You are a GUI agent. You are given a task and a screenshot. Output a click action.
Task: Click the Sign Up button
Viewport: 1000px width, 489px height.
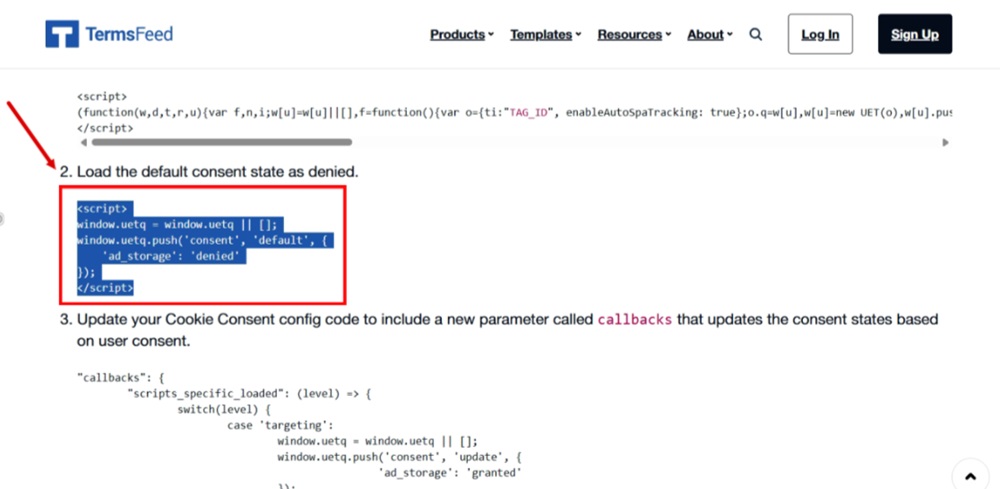click(915, 34)
